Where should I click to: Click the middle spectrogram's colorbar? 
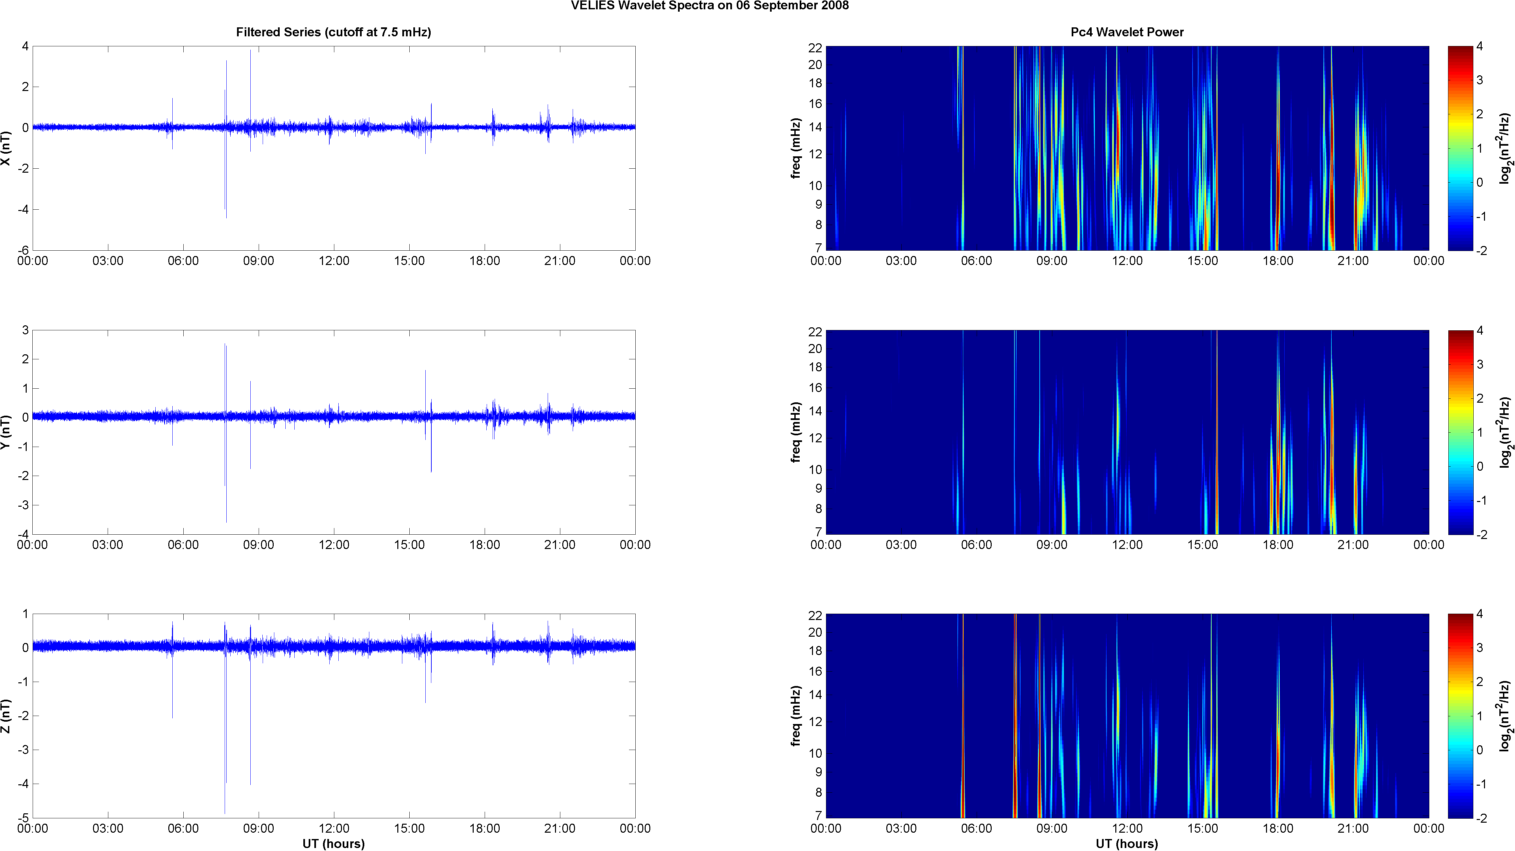pyautogui.click(x=1460, y=432)
